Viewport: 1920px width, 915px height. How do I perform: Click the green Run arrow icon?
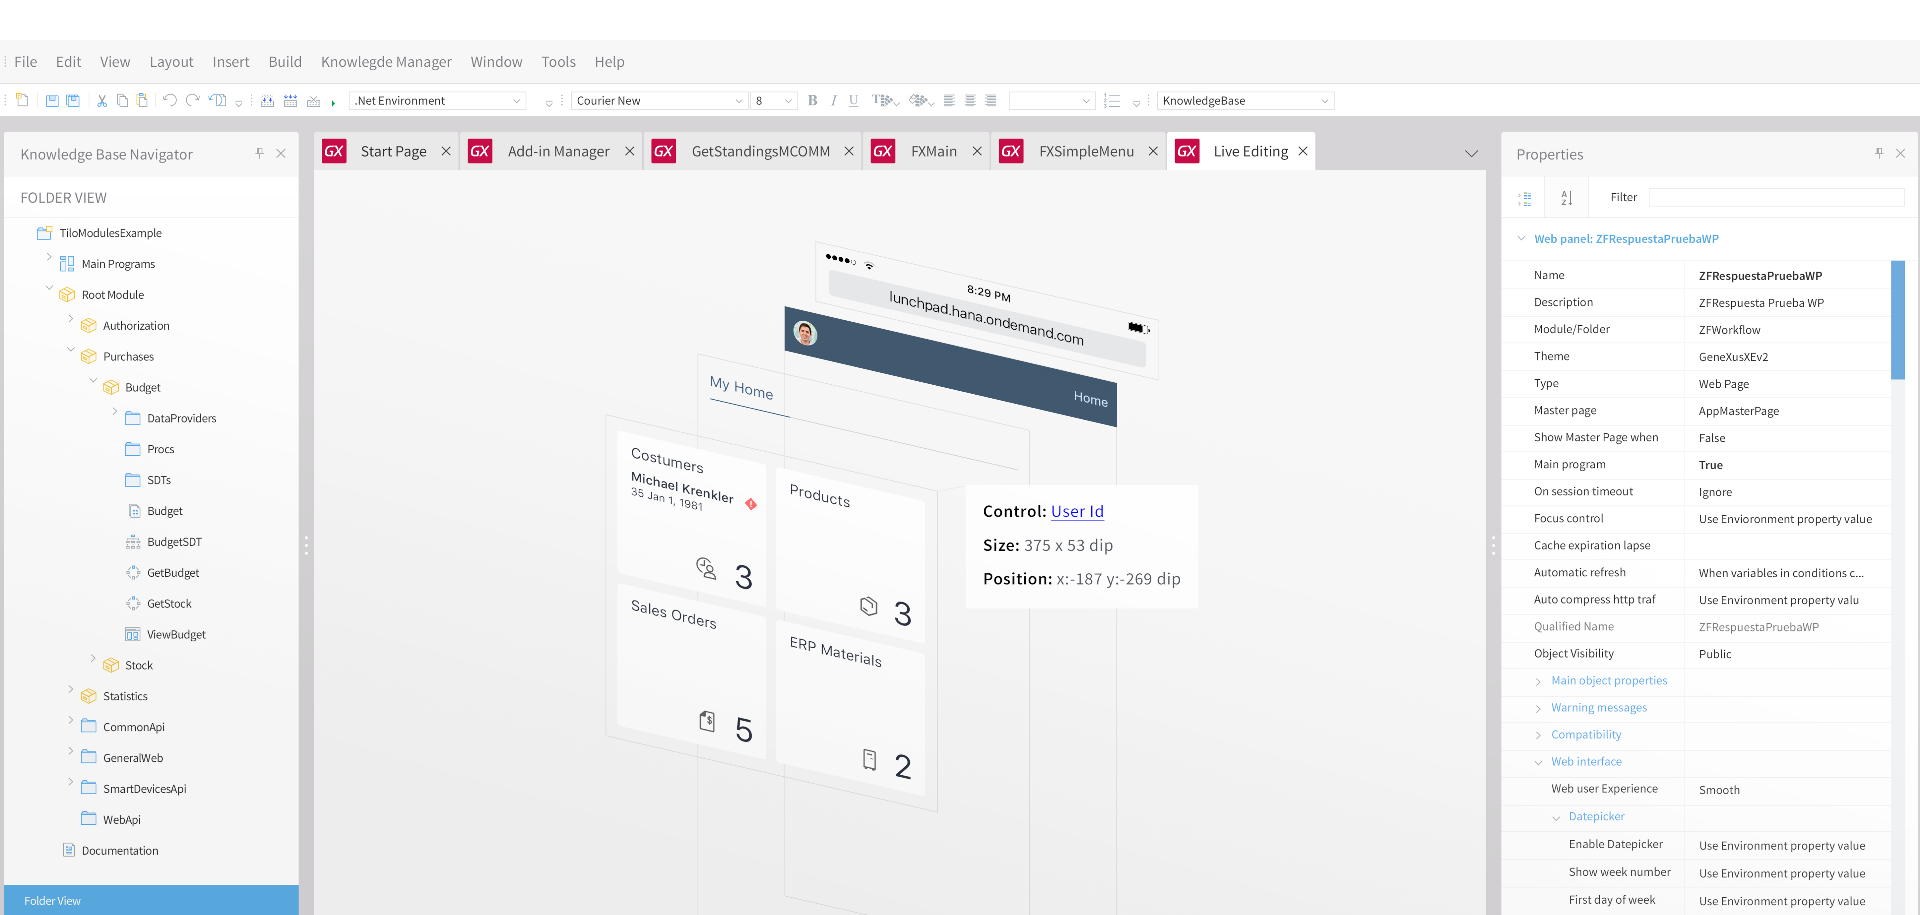coord(333,102)
